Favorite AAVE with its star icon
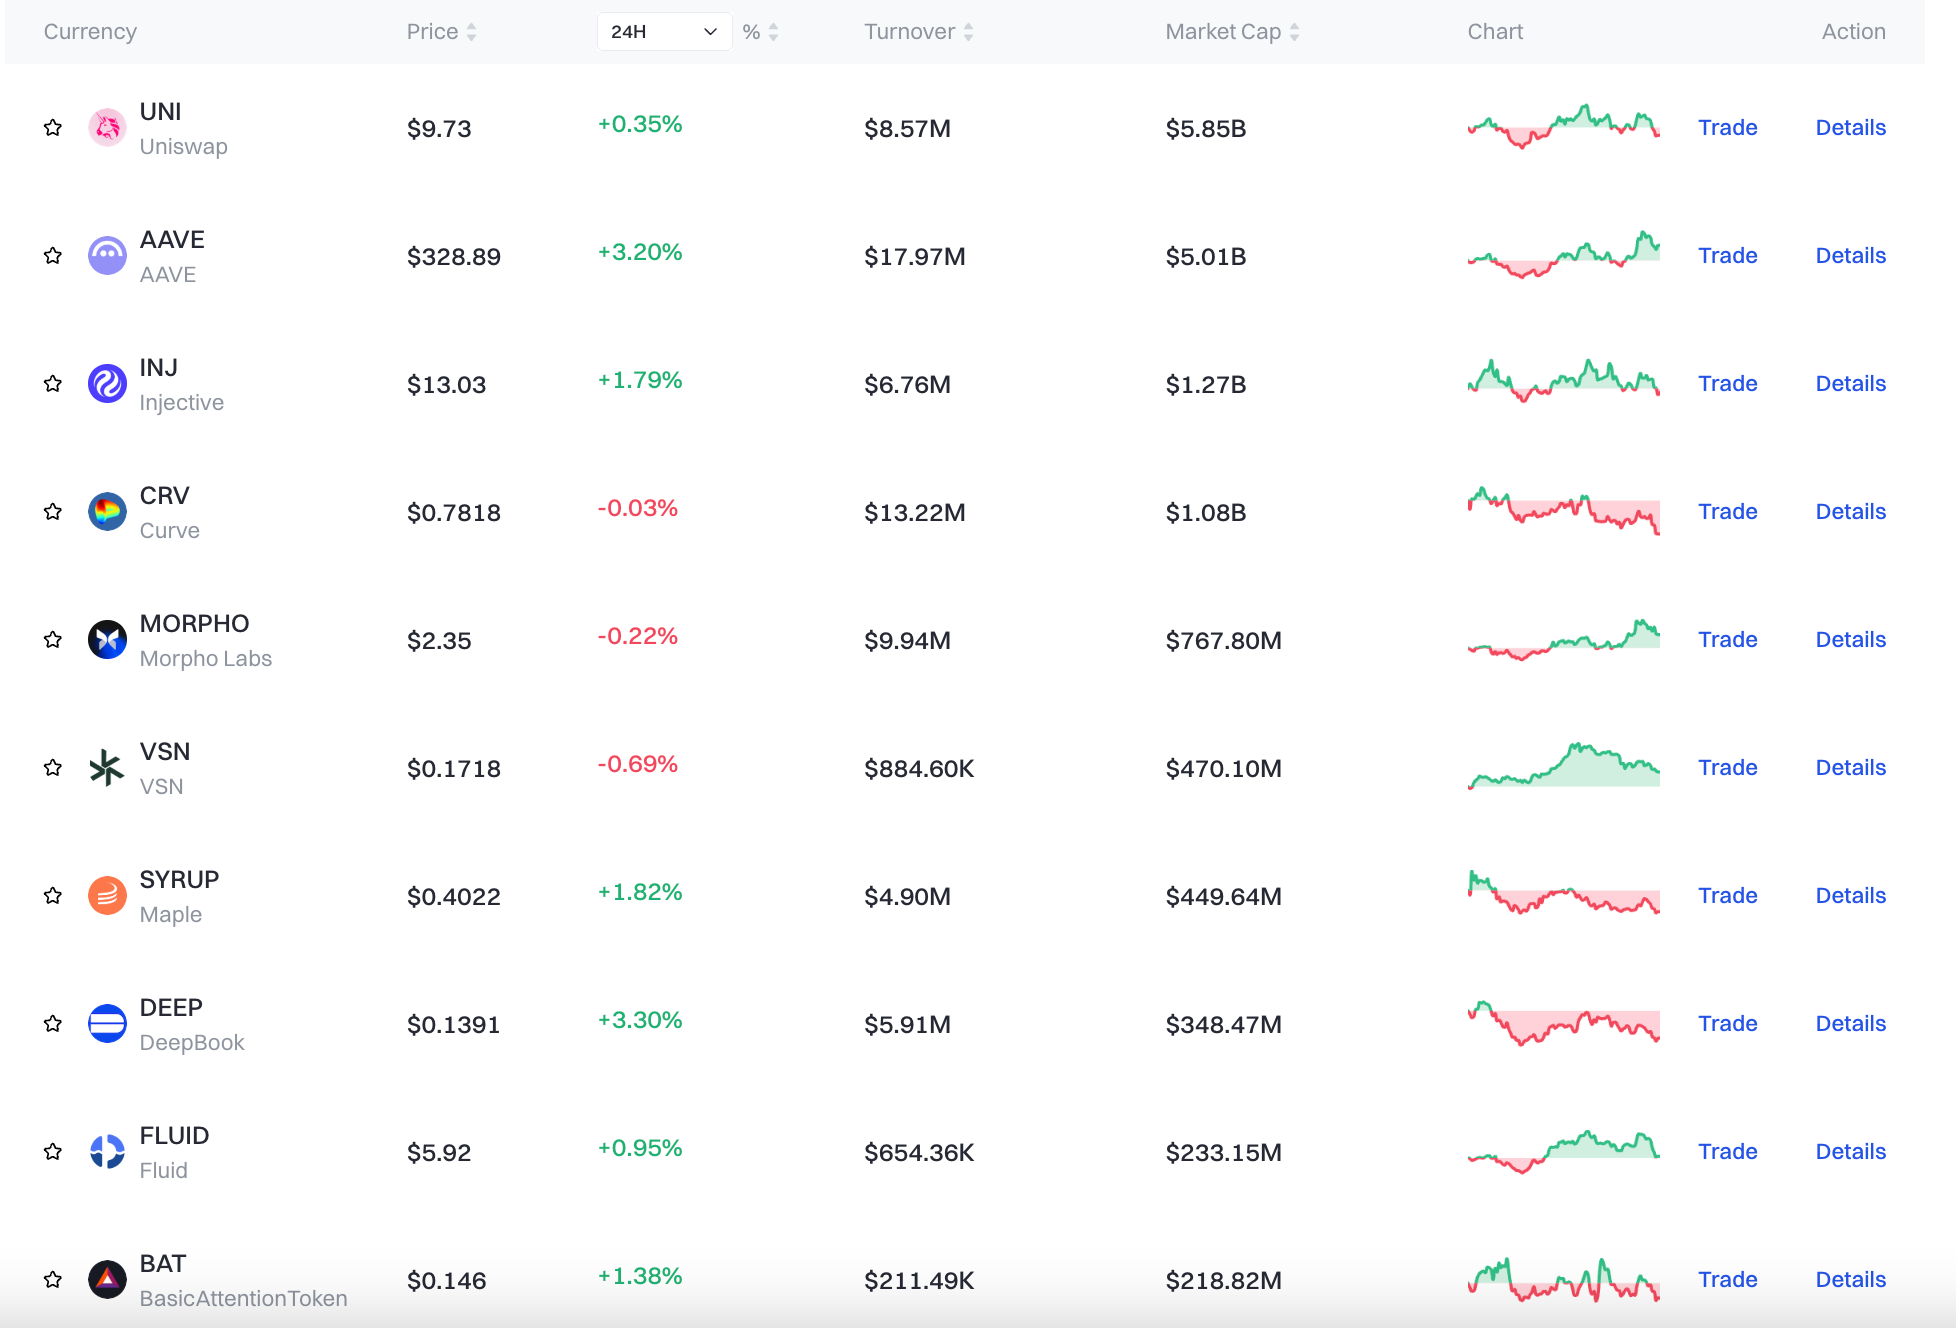1956x1328 pixels. [x=53, y=256]
